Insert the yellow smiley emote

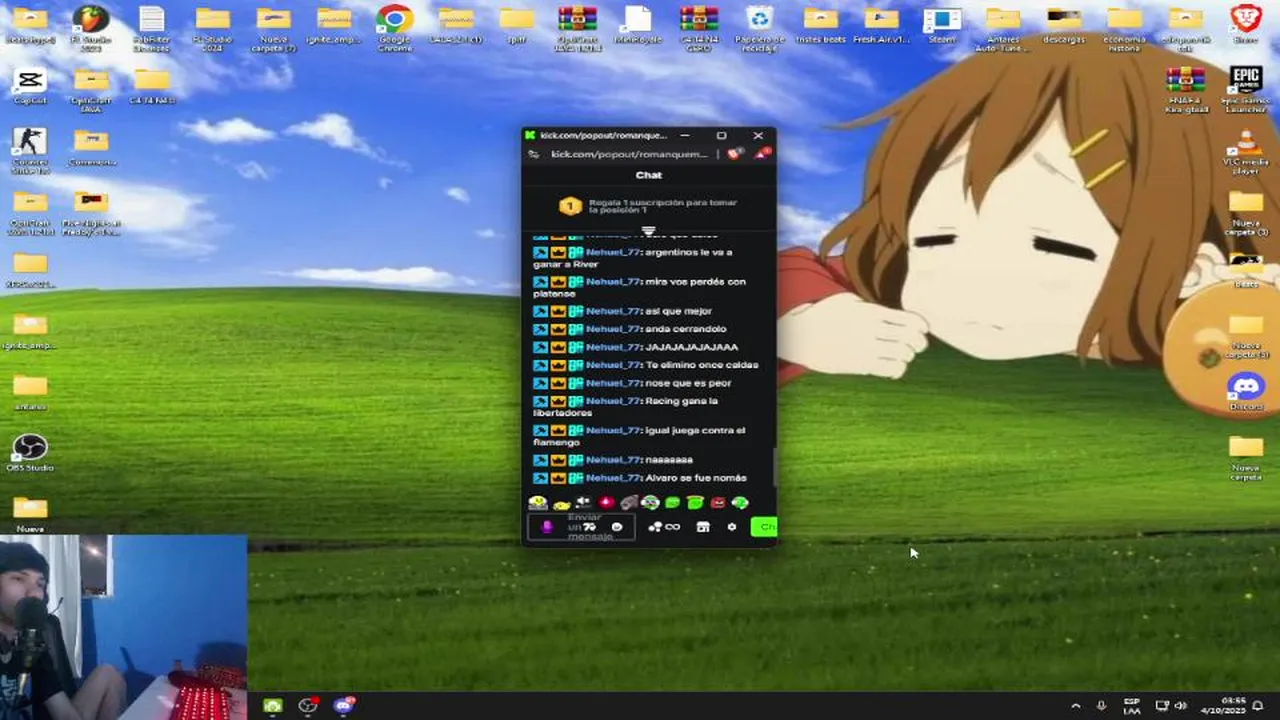[538, 503]
